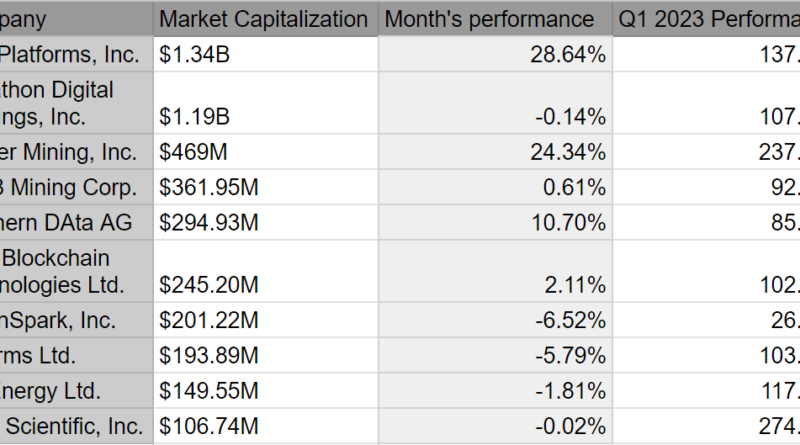Screen dimensions: 800x445
Task: Click the $294.93M market cap cell
Action: click(264, 221)
